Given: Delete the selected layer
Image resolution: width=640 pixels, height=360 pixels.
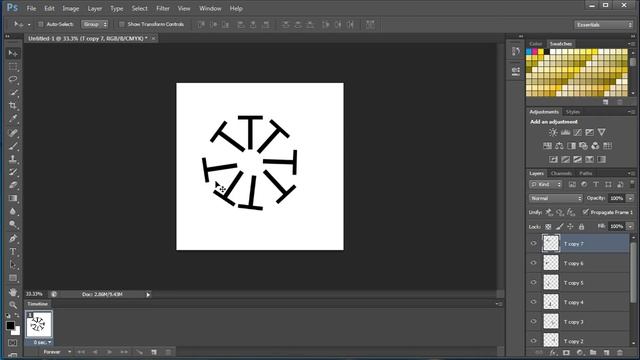Looking at the screenshot, I should point(620,353).
